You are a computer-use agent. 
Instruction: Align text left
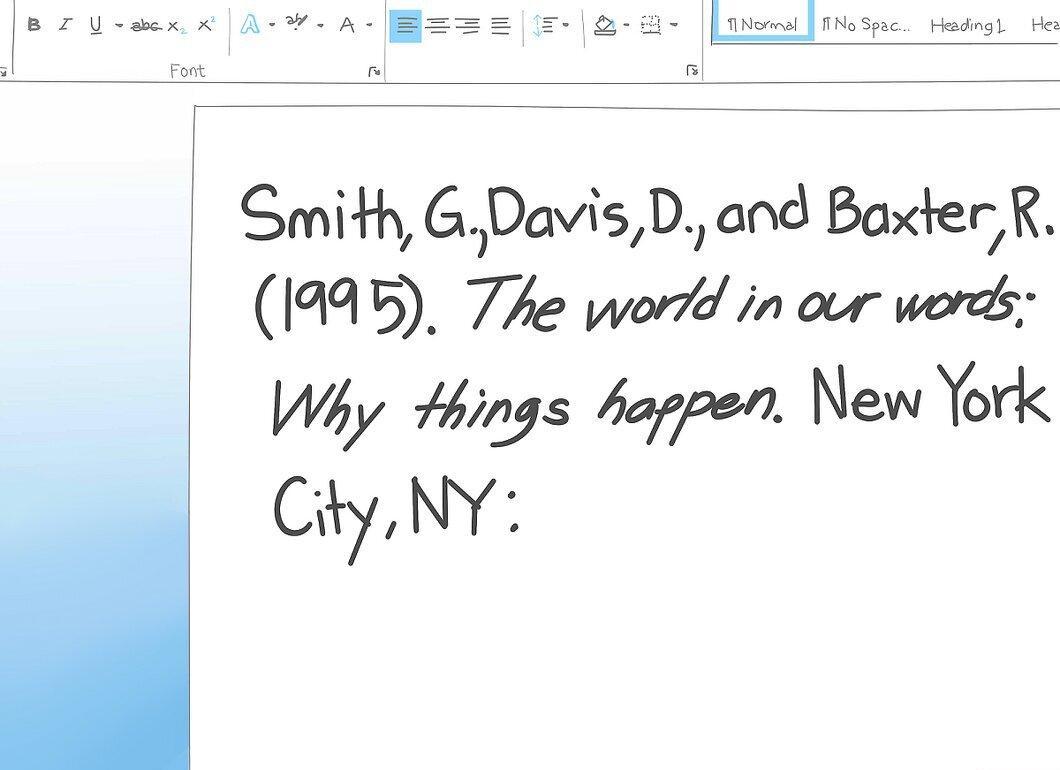point(405,26)
